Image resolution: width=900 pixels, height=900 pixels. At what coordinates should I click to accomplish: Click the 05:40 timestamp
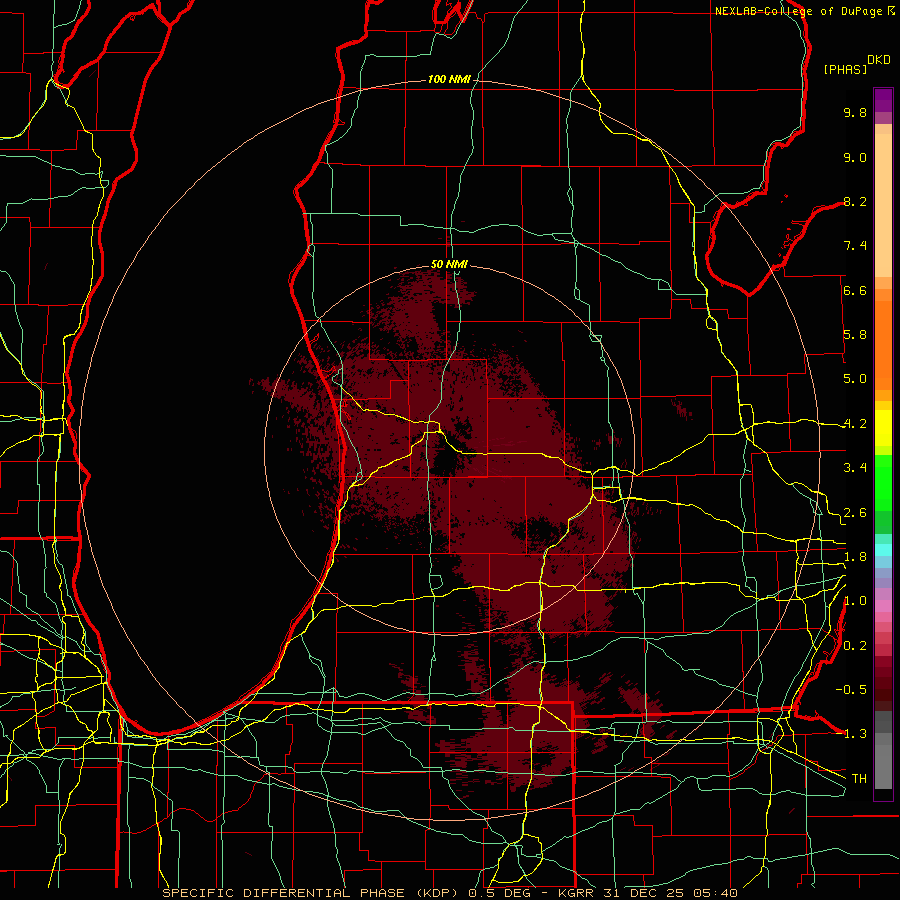tap(714, 893)
